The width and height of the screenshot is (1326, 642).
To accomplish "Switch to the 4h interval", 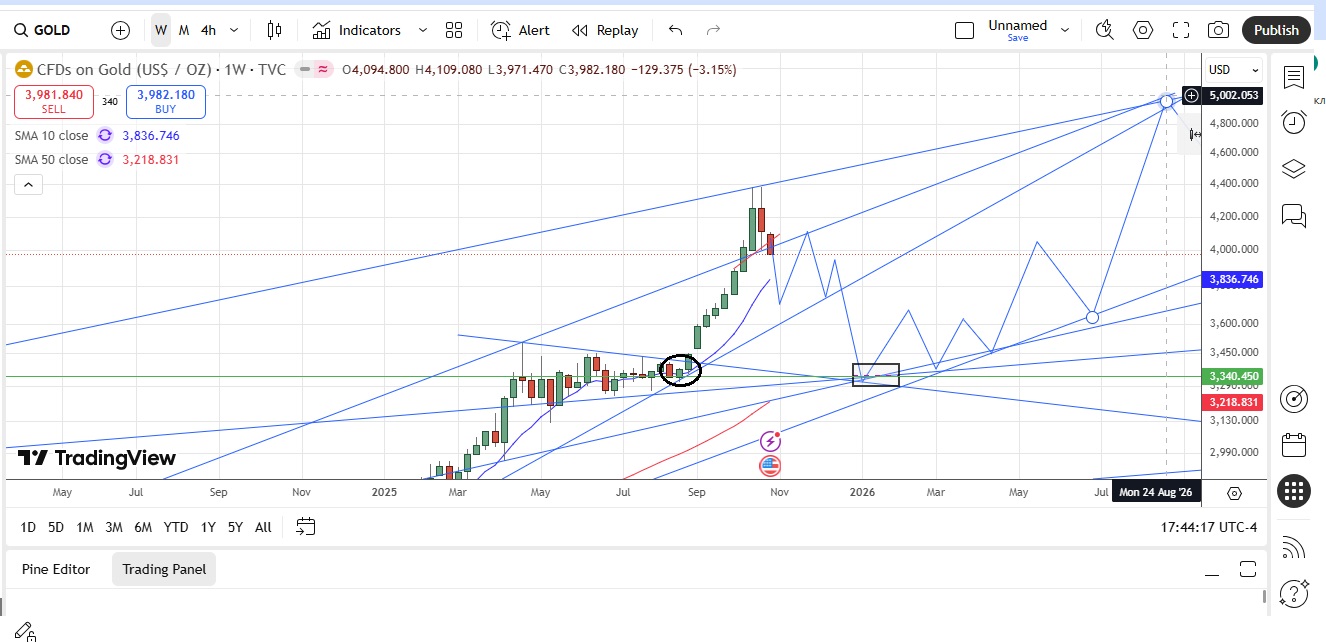I will (208, 30).
